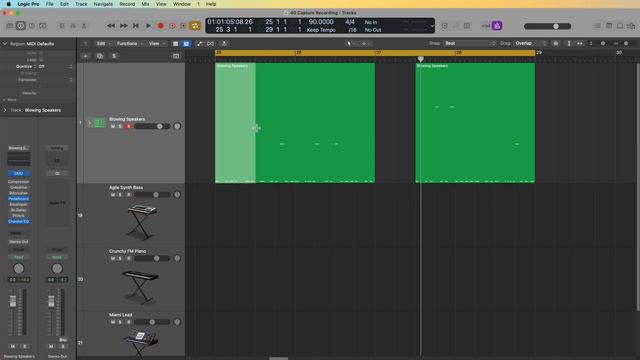Click the purple metronome/count-in button

tap(497, 26)
